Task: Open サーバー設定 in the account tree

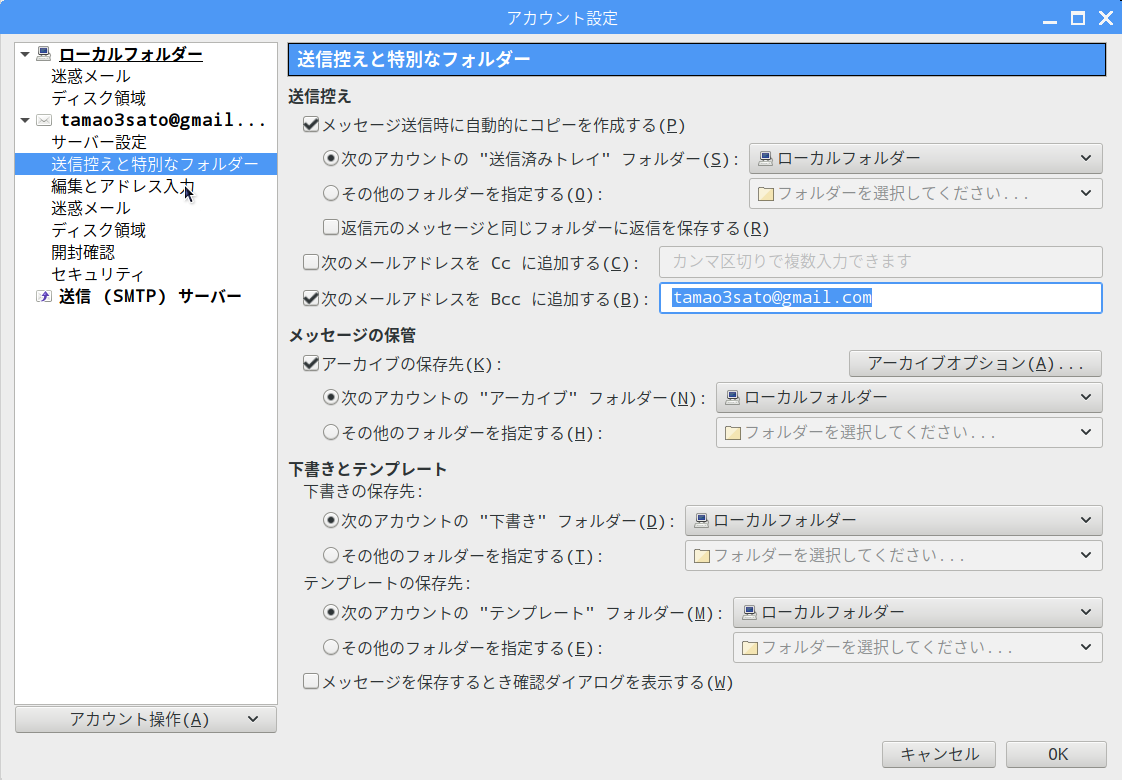Action: tap(99, 142)
